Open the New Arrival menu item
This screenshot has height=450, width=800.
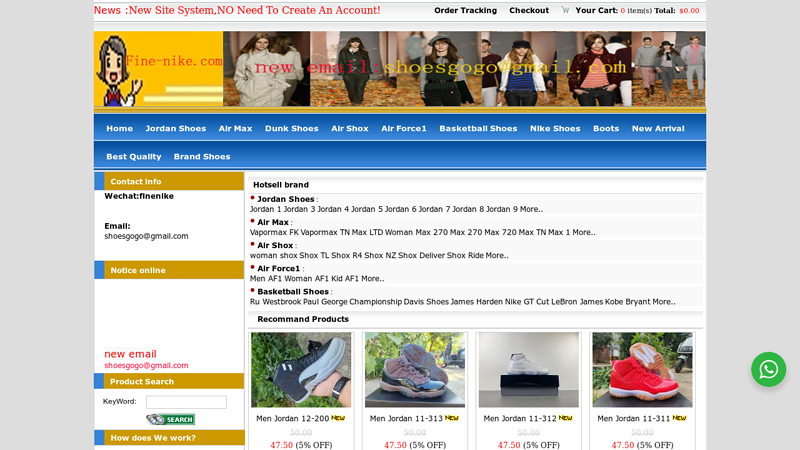(658, 129)
